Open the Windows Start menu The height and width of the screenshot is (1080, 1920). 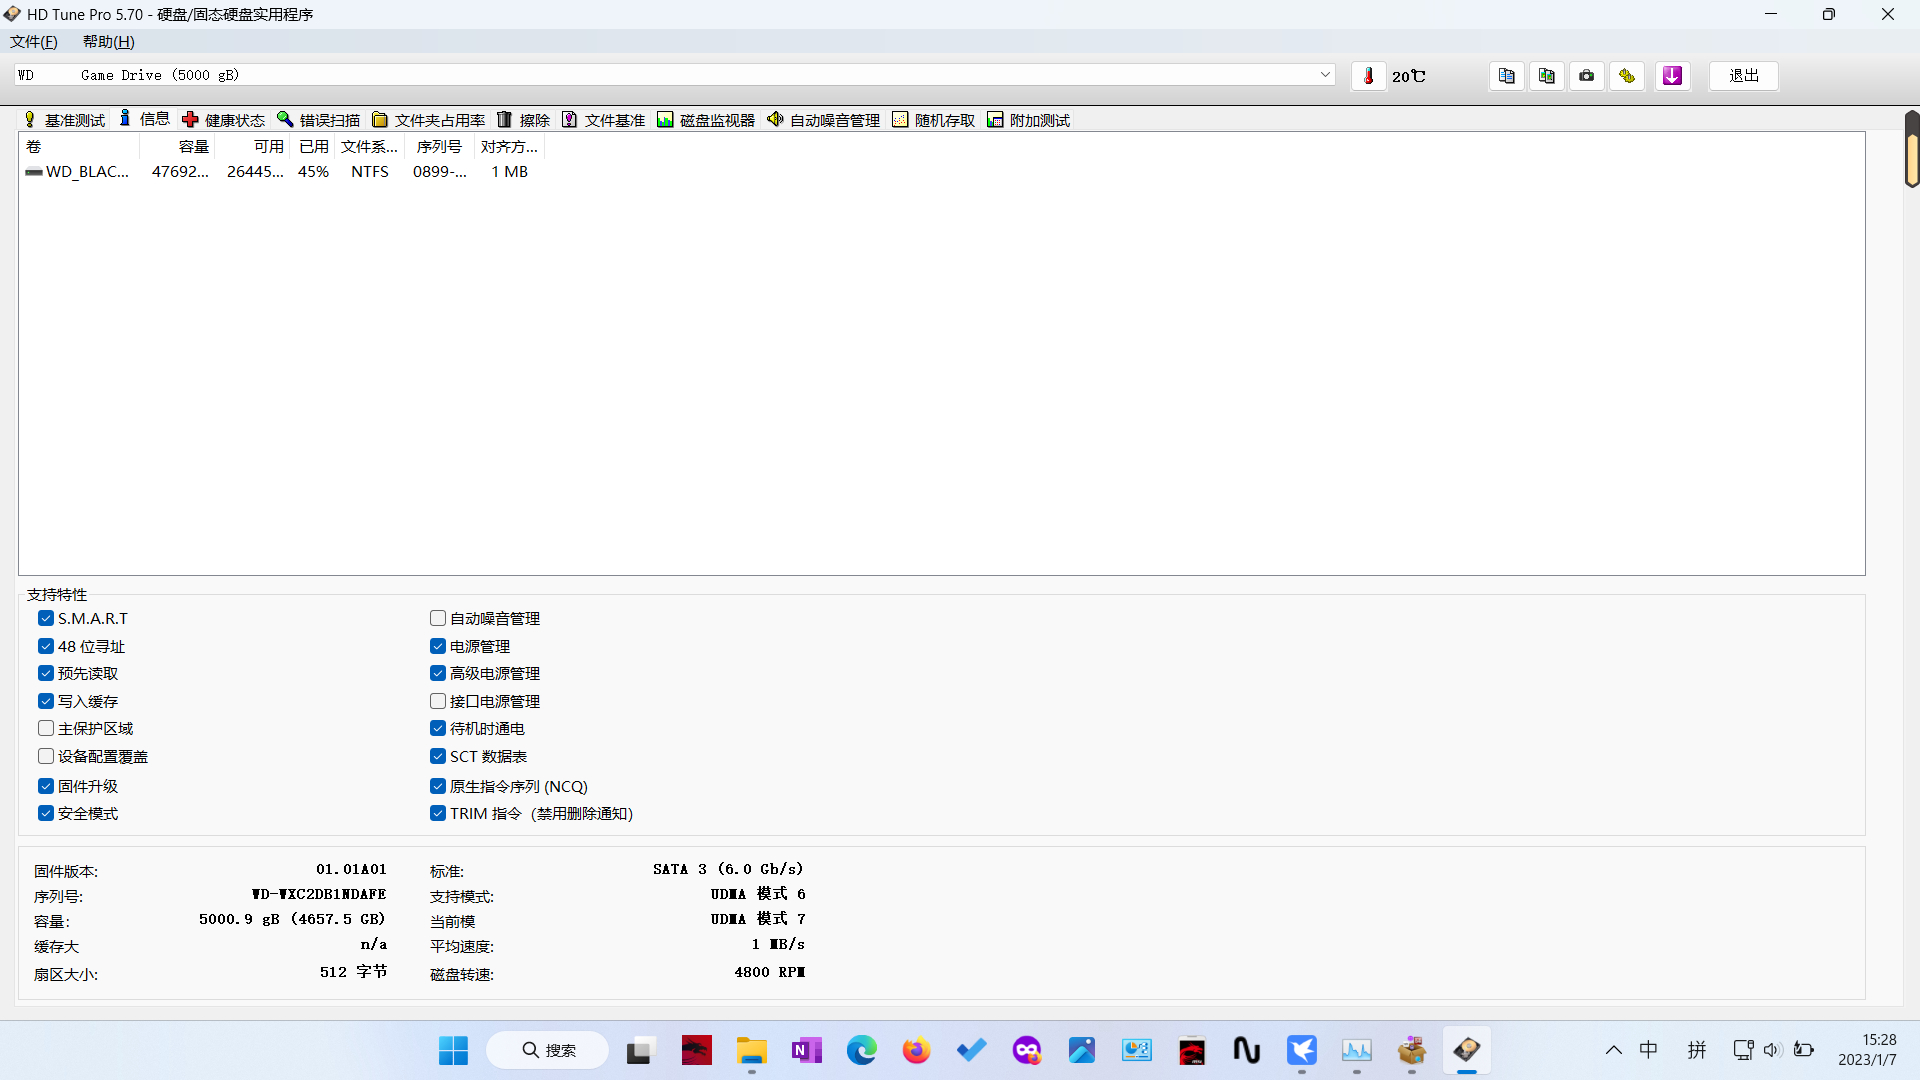click(x=453, y=1051)
